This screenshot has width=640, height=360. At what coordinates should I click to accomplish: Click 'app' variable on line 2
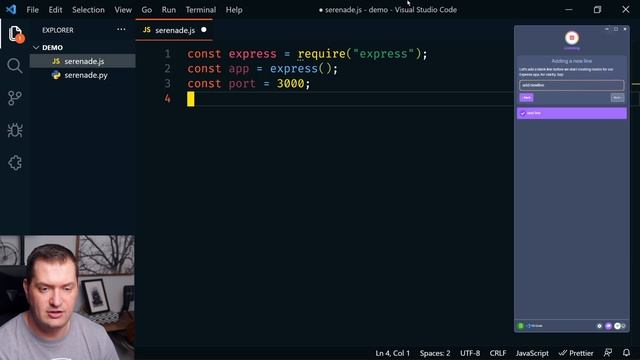coord(239,69)
